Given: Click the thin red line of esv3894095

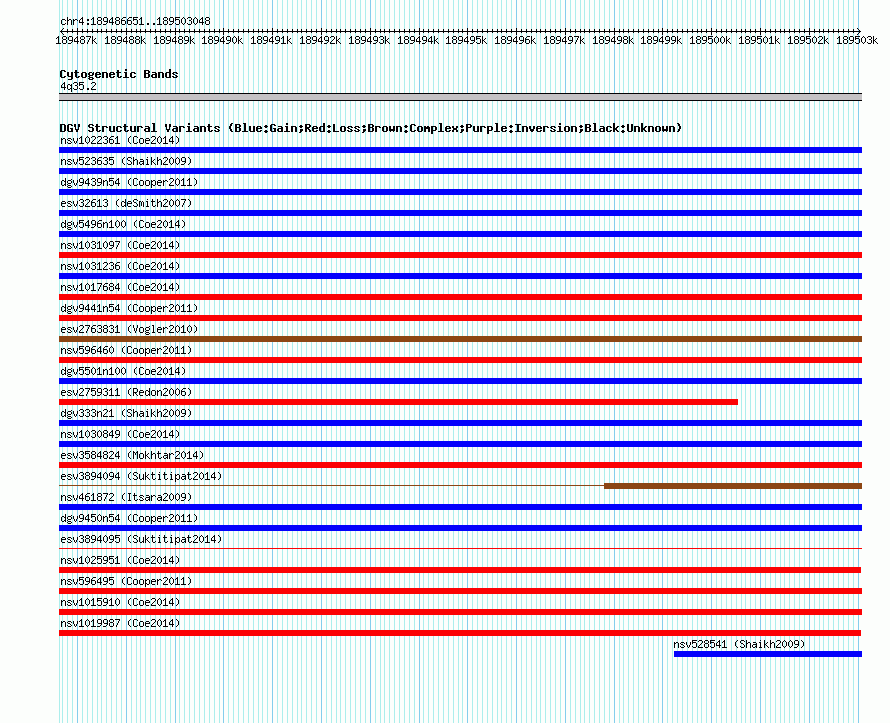Looking at the screenshot, I should tap(460, 549).
